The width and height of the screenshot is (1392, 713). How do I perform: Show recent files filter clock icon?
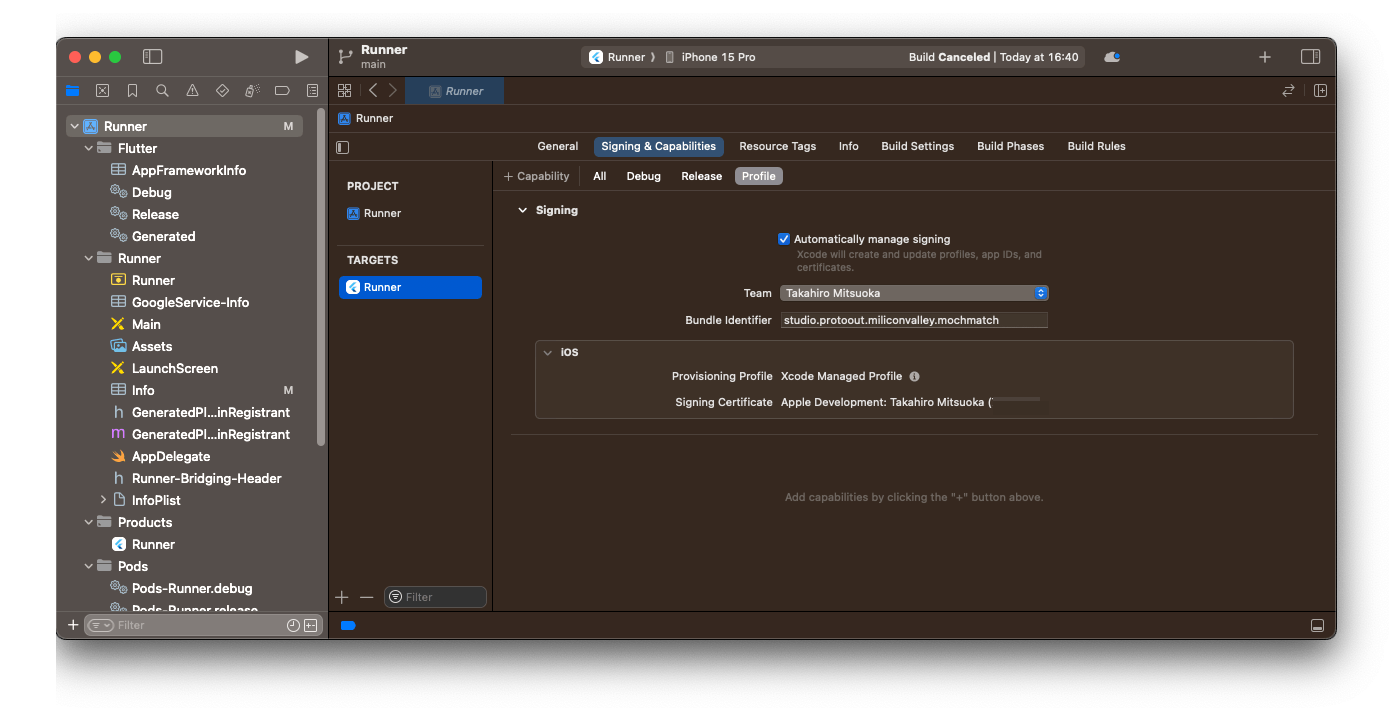[293, 625]
